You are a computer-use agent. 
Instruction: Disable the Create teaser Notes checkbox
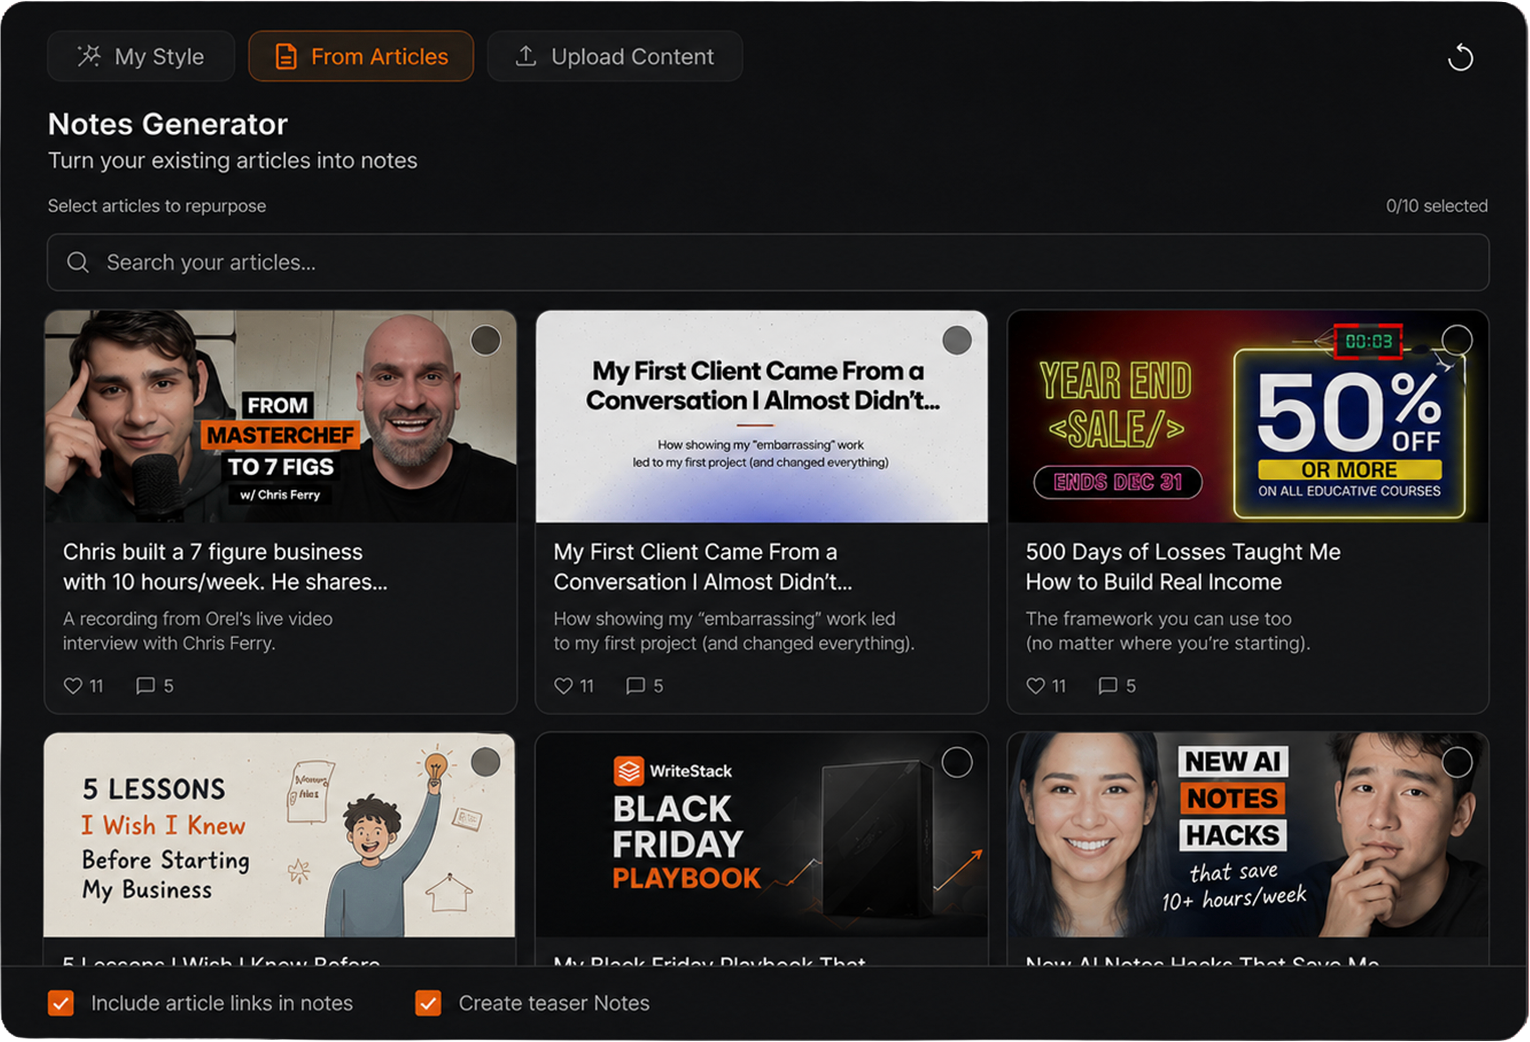[x=428, y=1003]
